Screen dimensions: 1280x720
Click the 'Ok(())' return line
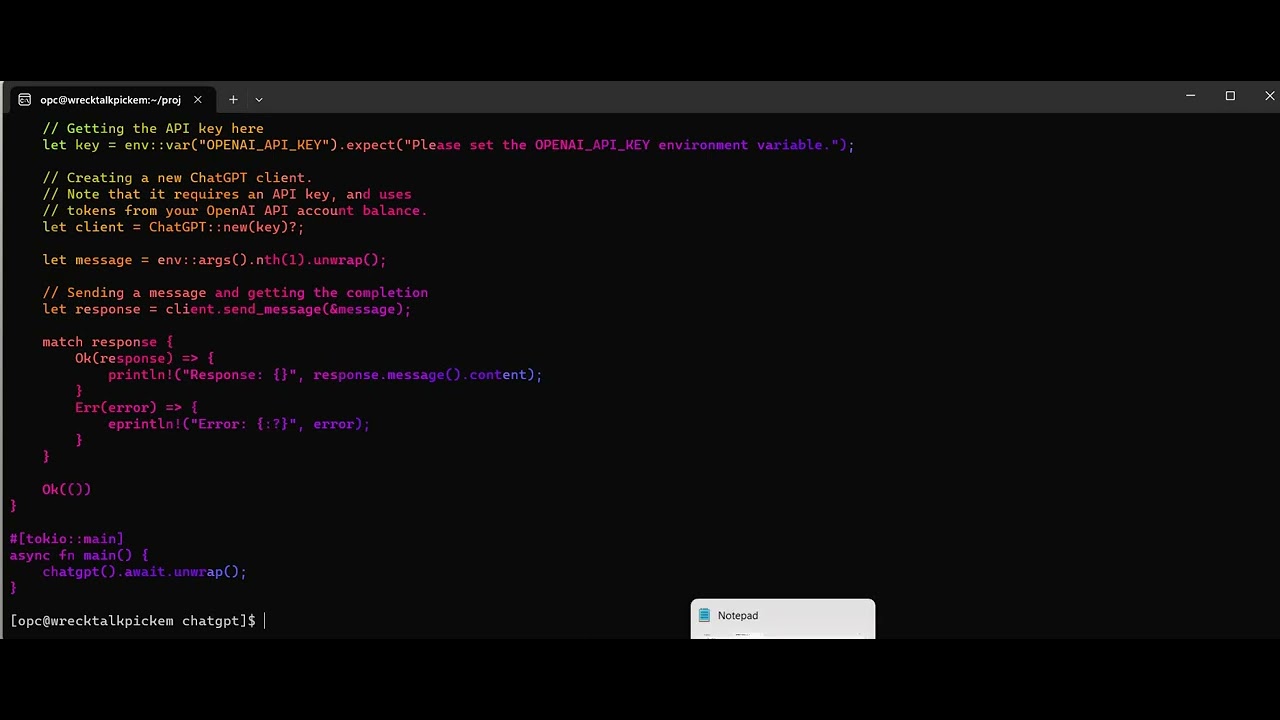(66, 490)
